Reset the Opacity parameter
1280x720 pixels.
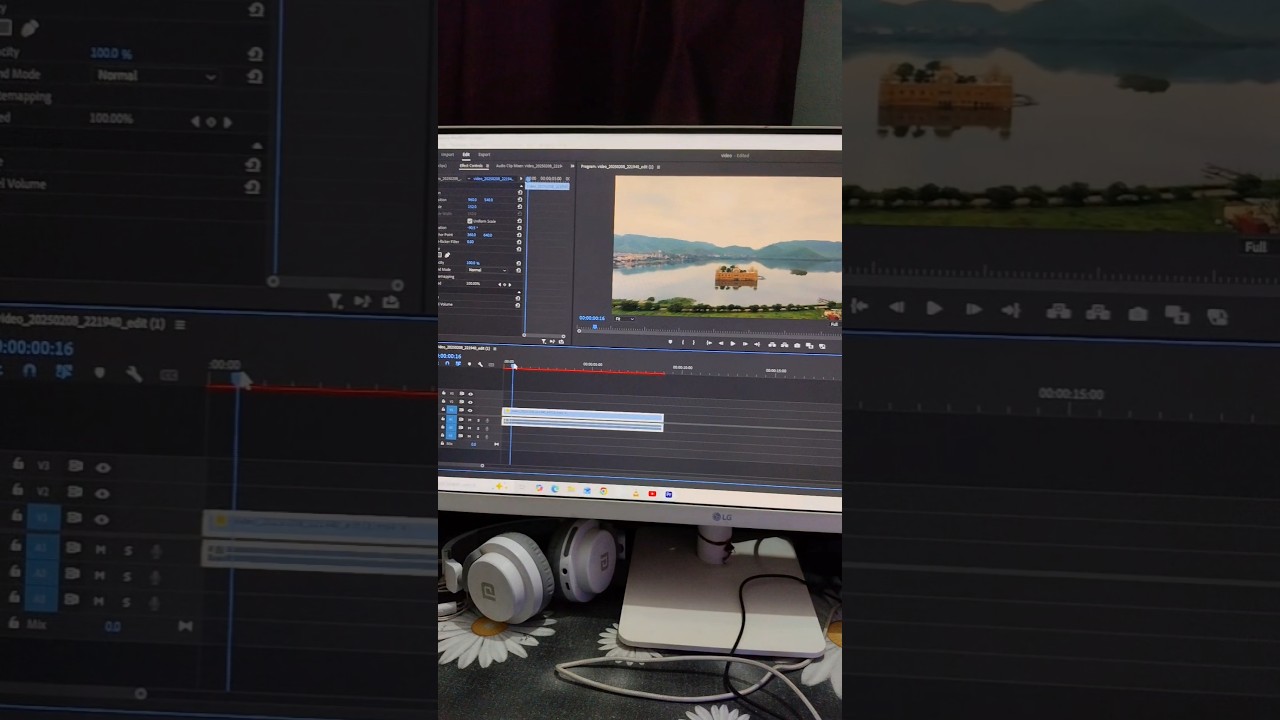click(x=518, y=263)
